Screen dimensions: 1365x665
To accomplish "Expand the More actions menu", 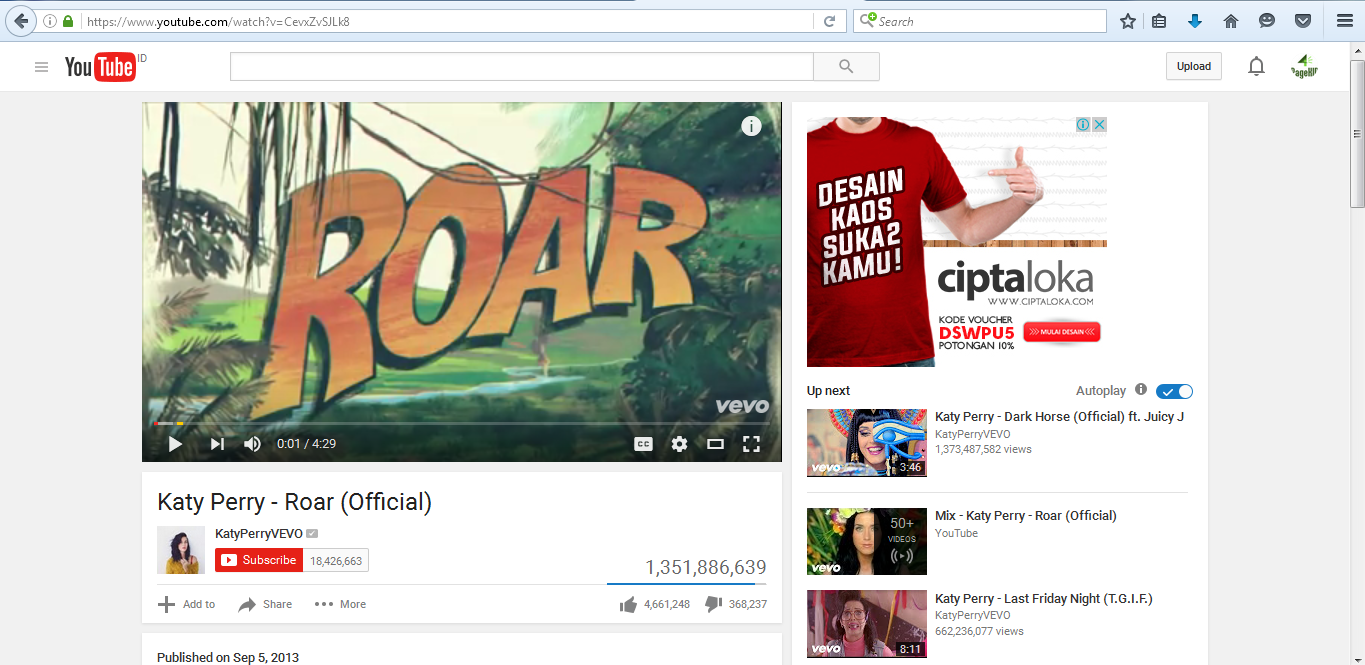I will click(x=340, y=604).
